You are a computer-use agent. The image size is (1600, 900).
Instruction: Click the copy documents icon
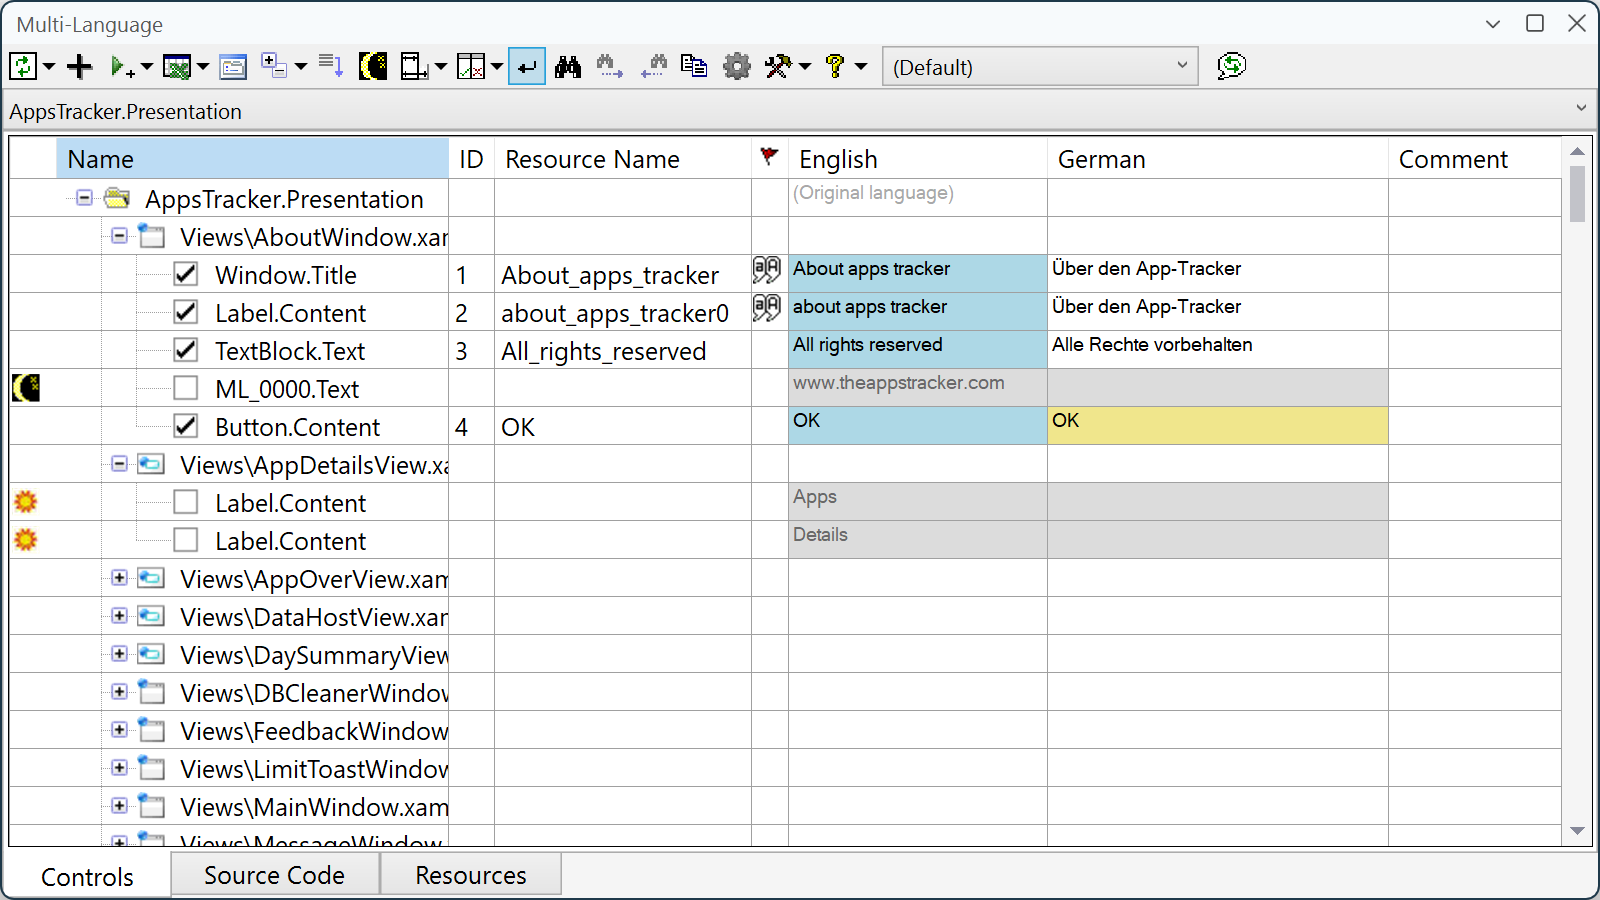coord(694,67)
